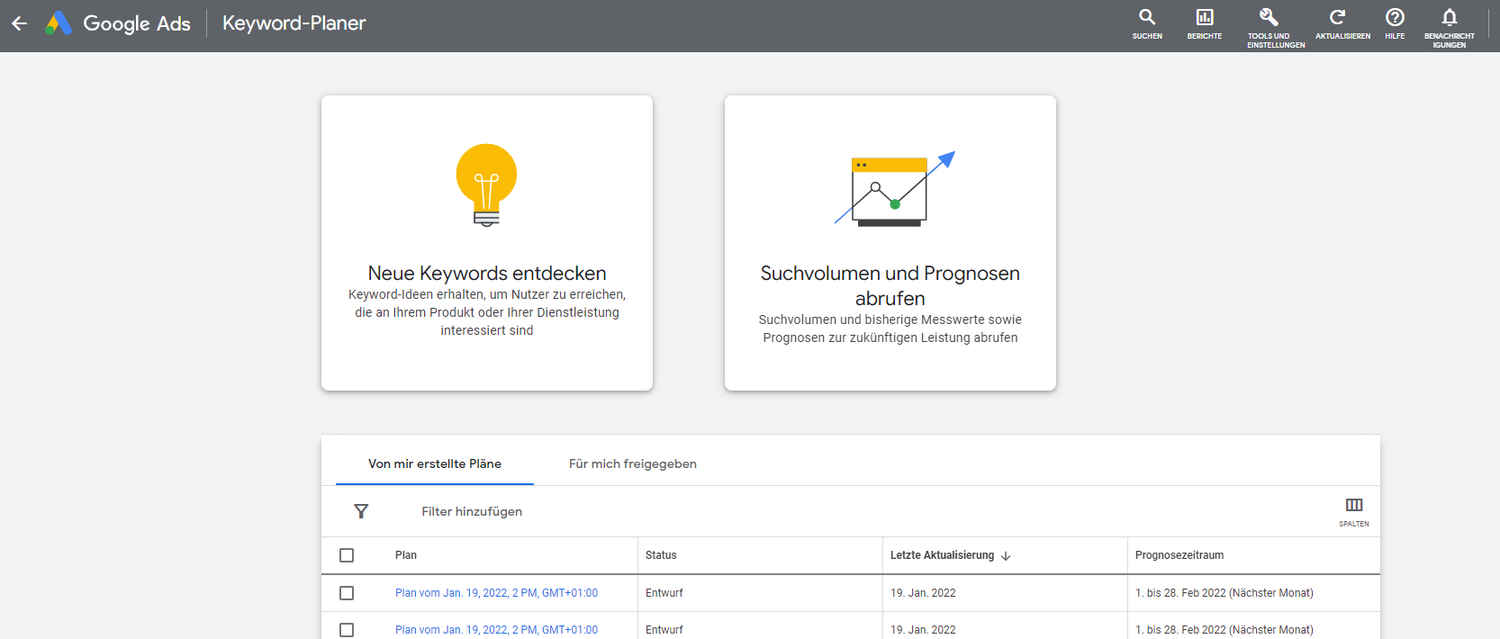Check the second plan row checkbox
Image resolution: width=1500 pixels, height=639 pixels.
347,630
